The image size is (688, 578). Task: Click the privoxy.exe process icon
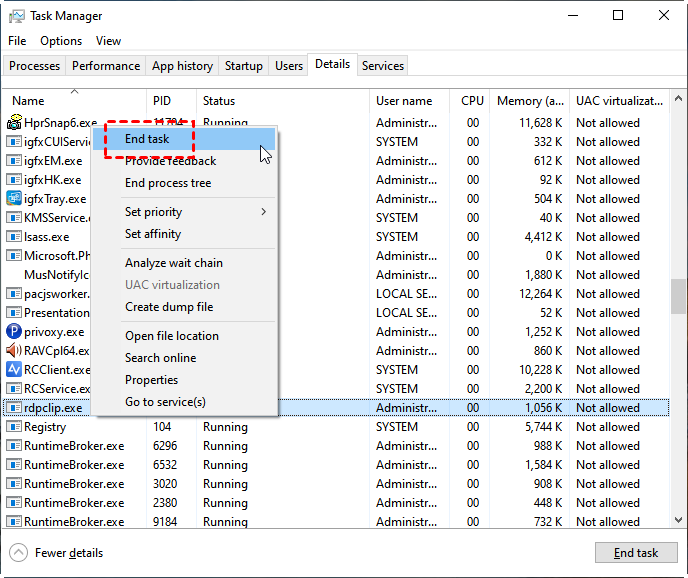point(14,332)
